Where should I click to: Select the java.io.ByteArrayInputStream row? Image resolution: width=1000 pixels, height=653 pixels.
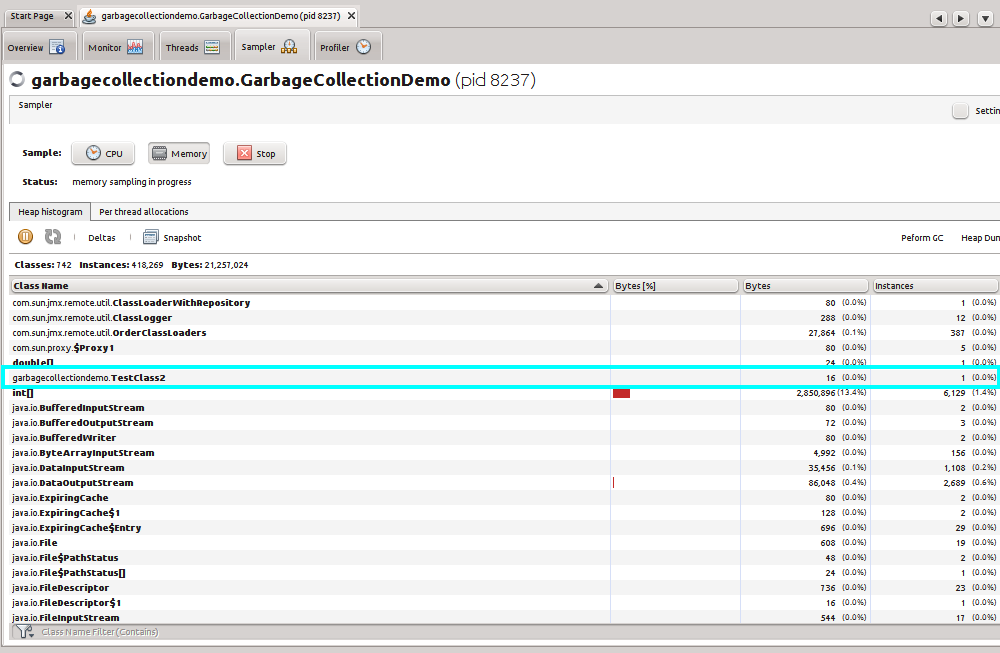504,453
